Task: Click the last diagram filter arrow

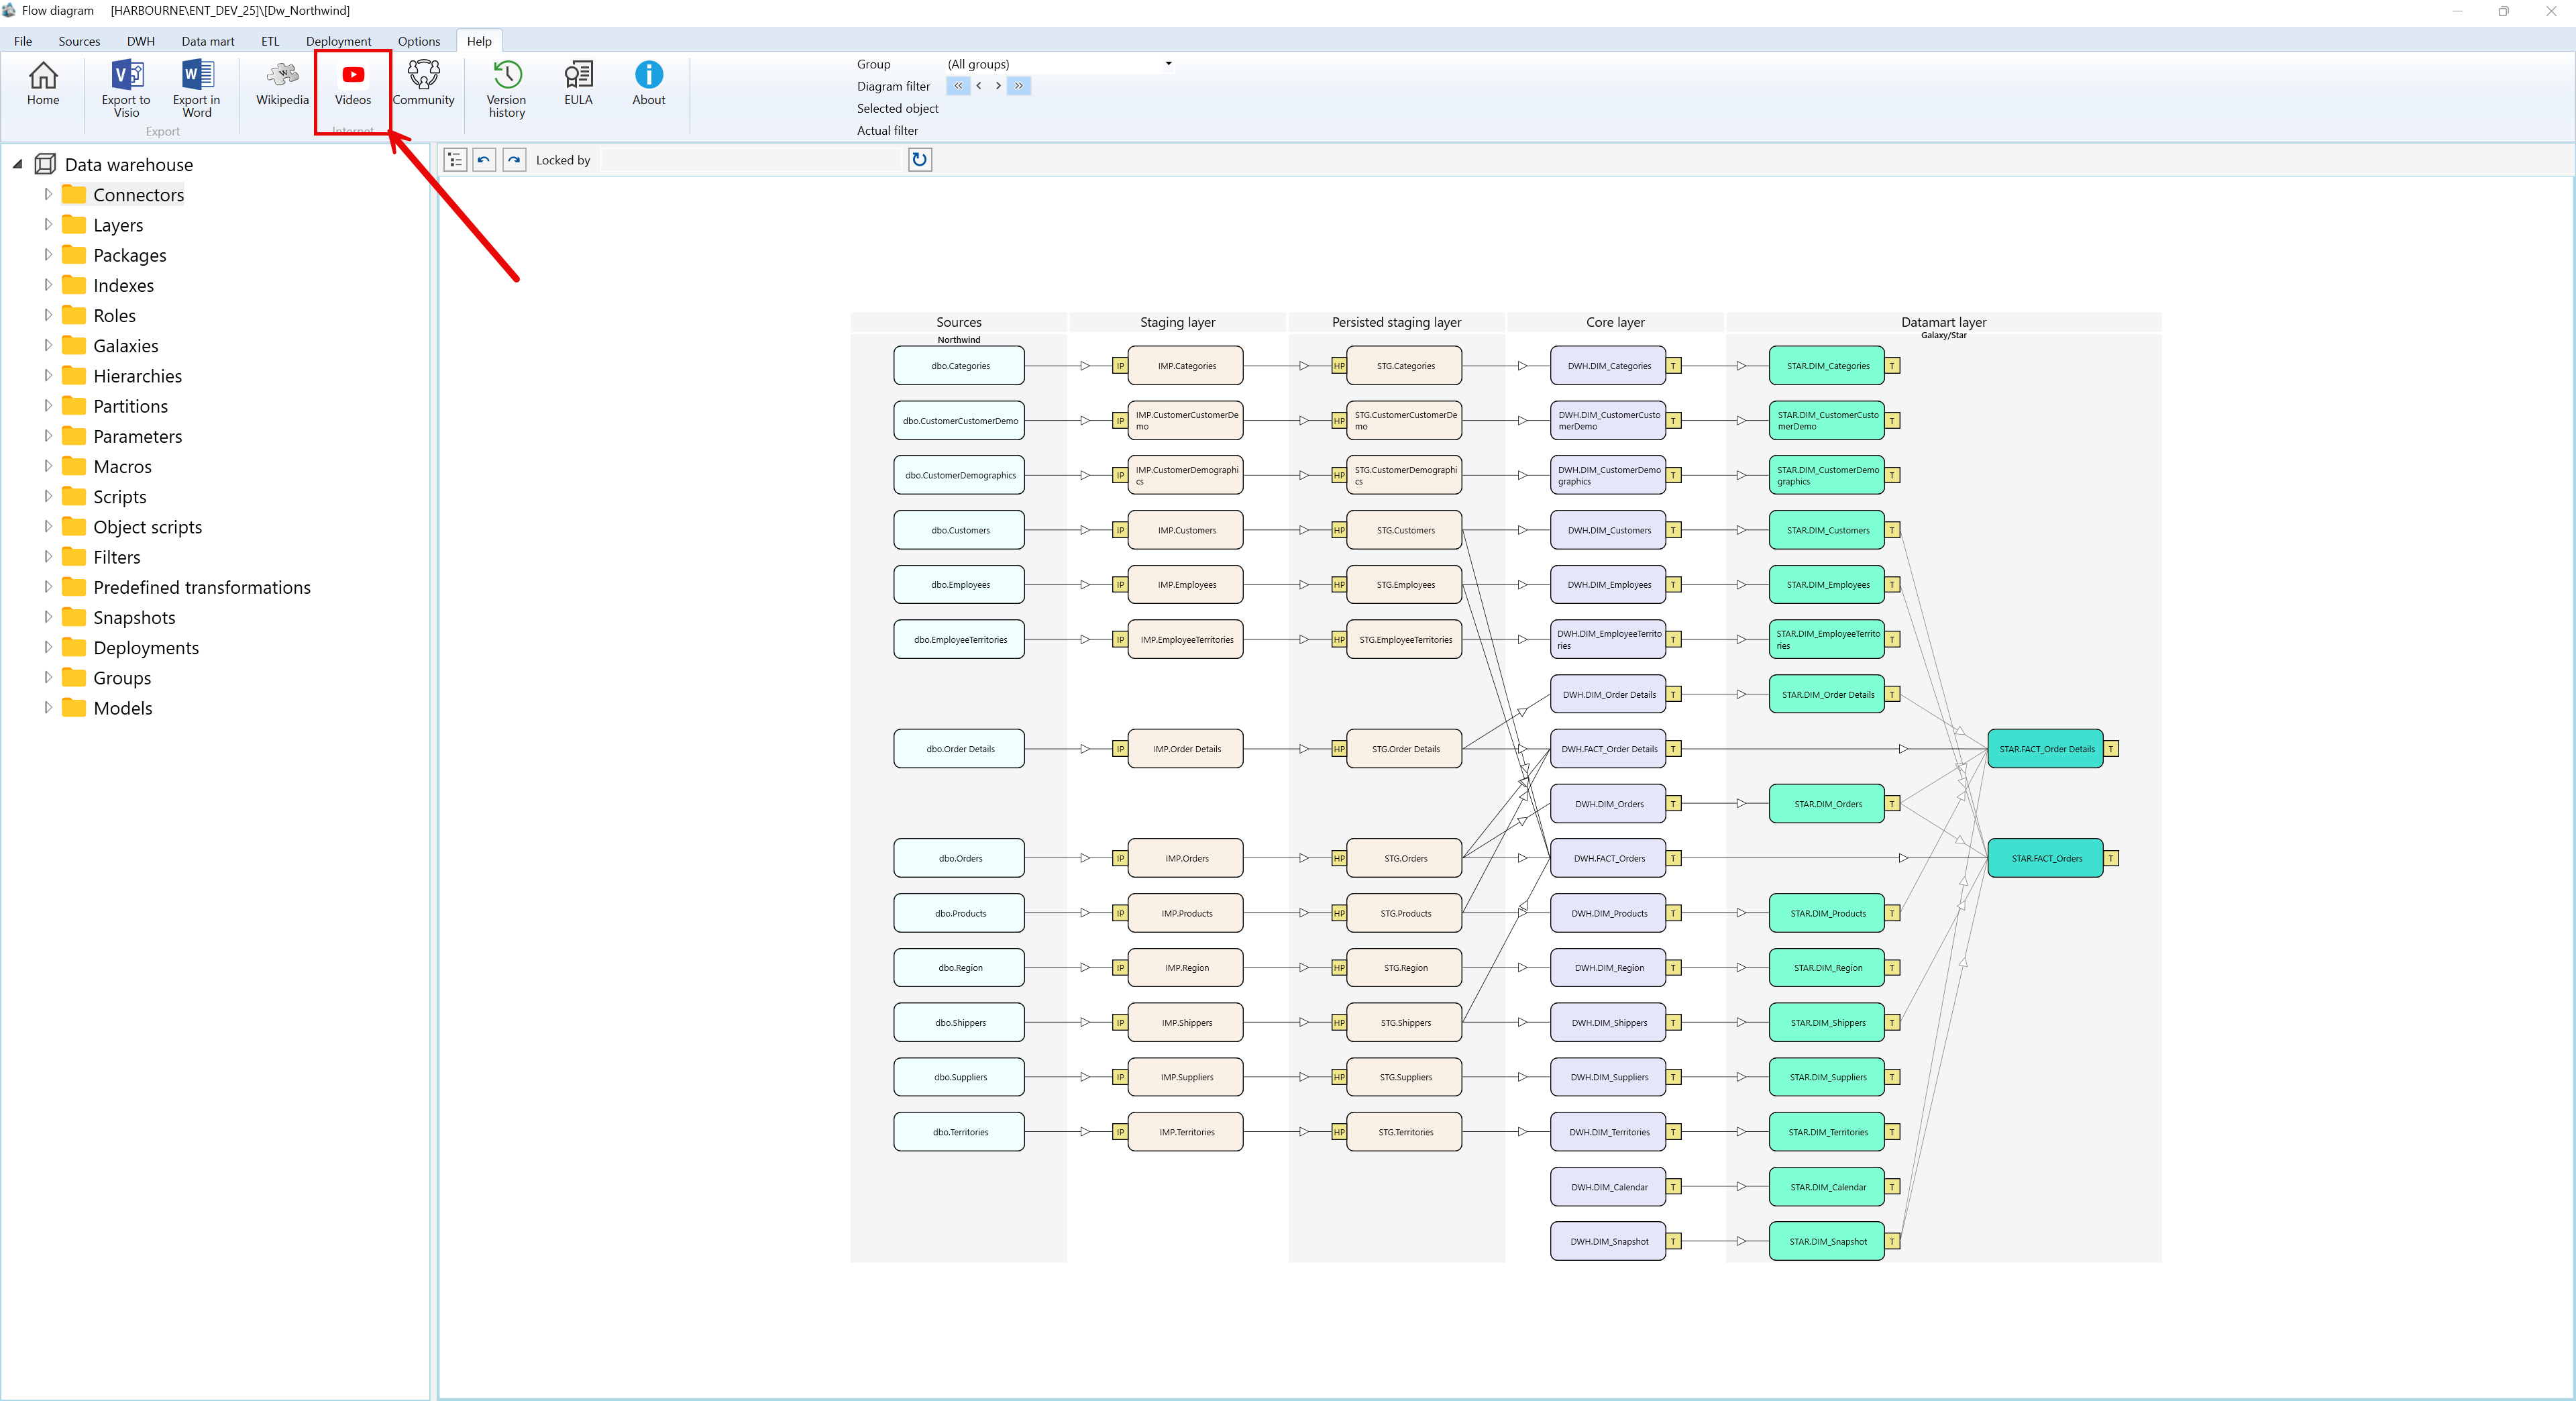Action: click(1018, 86)
